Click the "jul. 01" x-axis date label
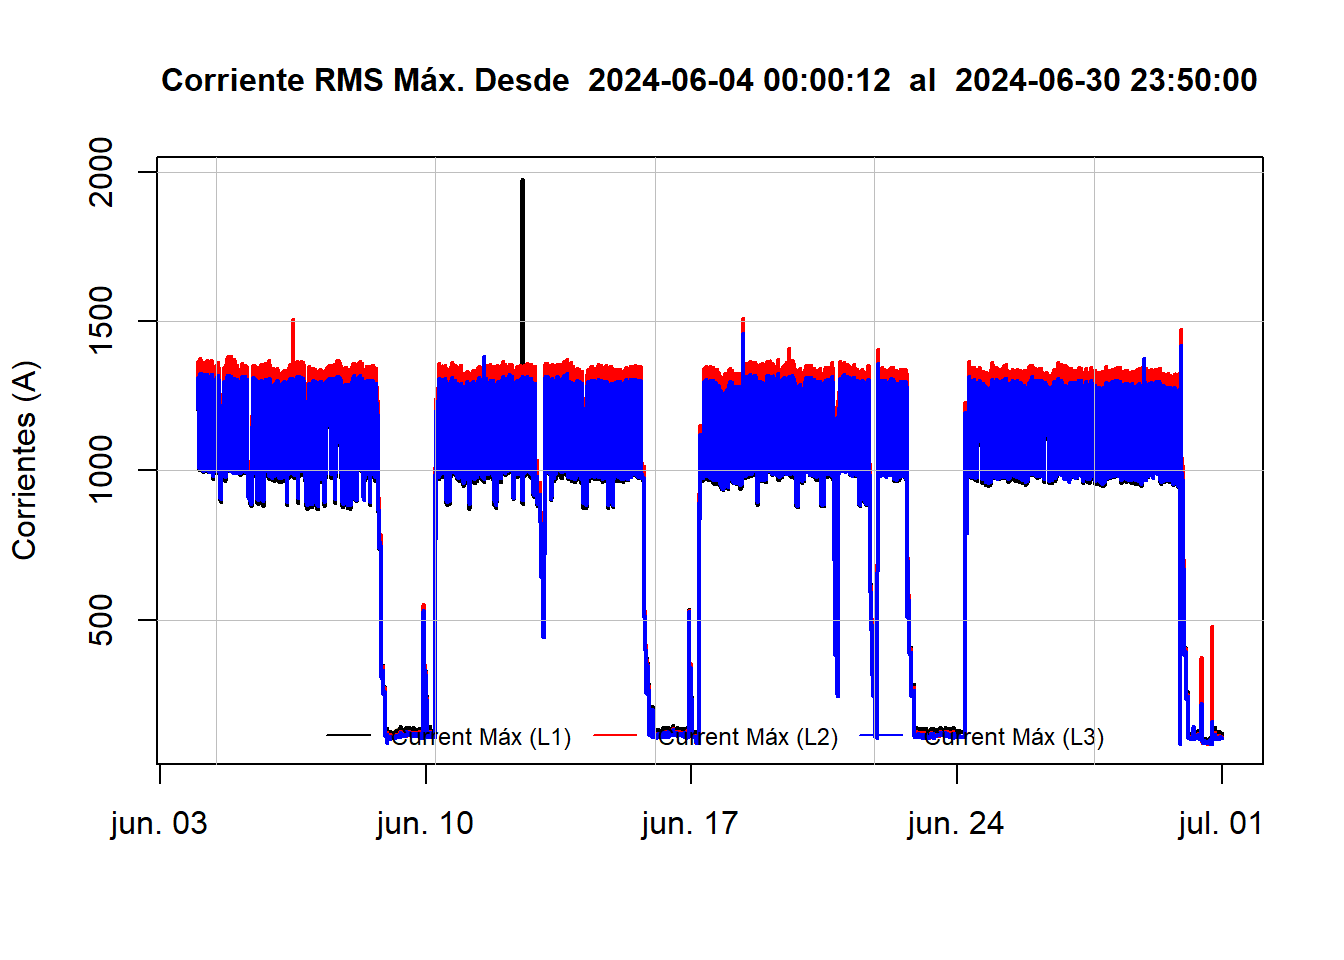Image resolution: width=1344 pixels, height=960 pixels. [1220, 824]
